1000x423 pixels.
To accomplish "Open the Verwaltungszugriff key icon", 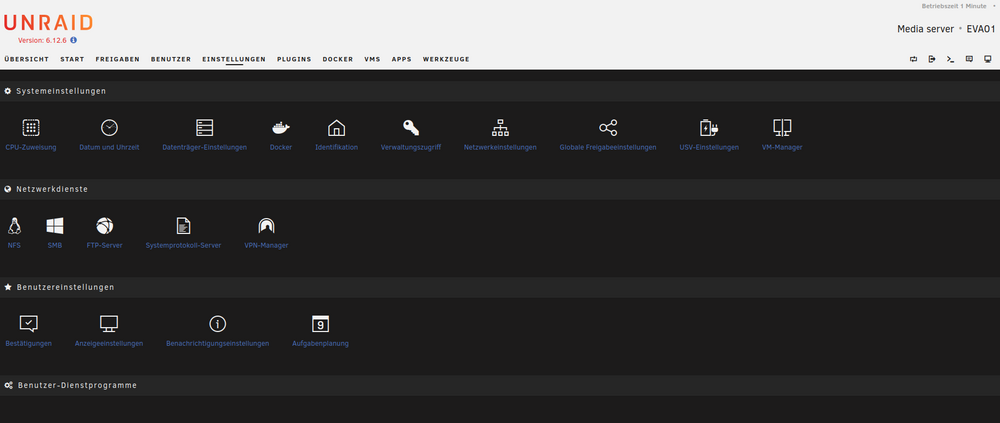I will 411,128.
